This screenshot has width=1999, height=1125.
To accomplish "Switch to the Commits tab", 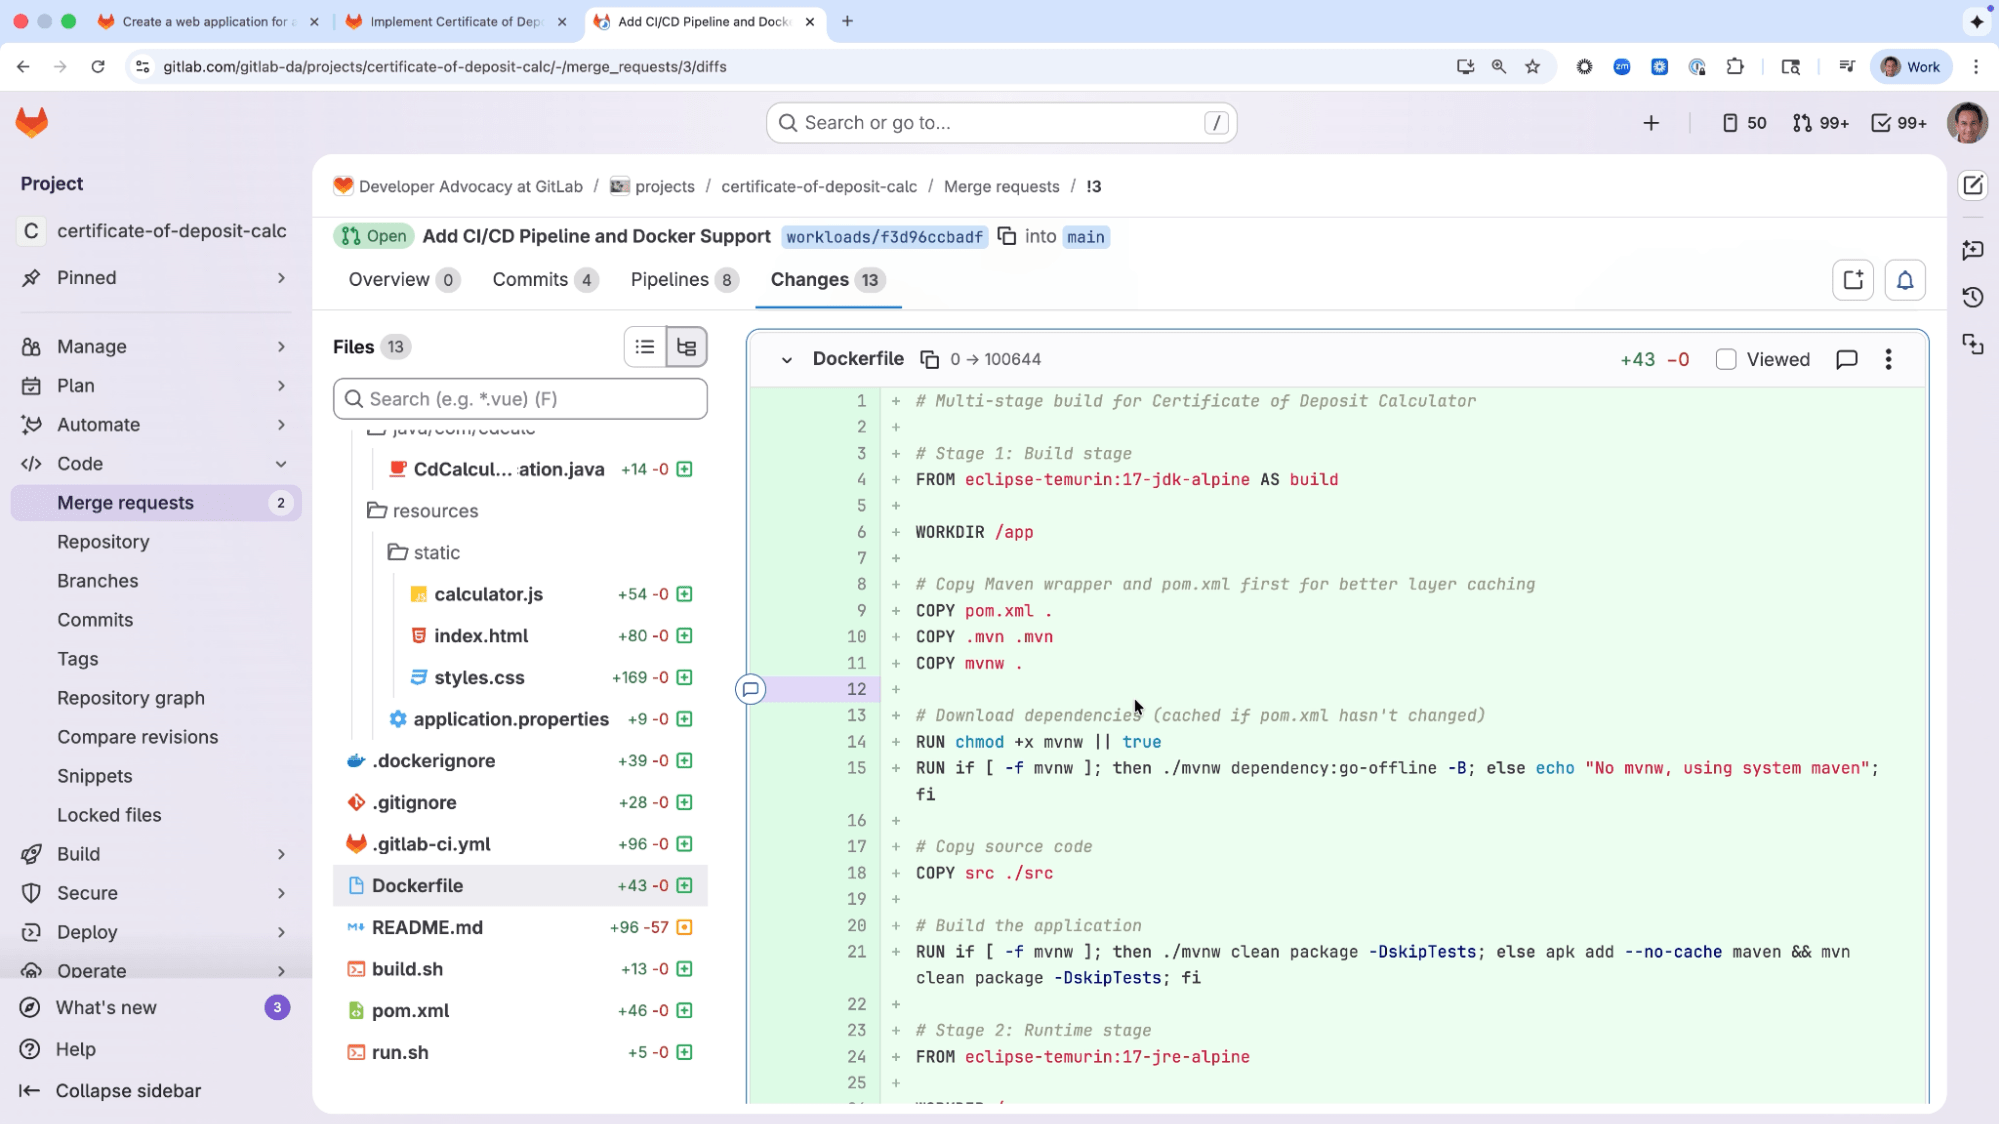I will point(529,280).
